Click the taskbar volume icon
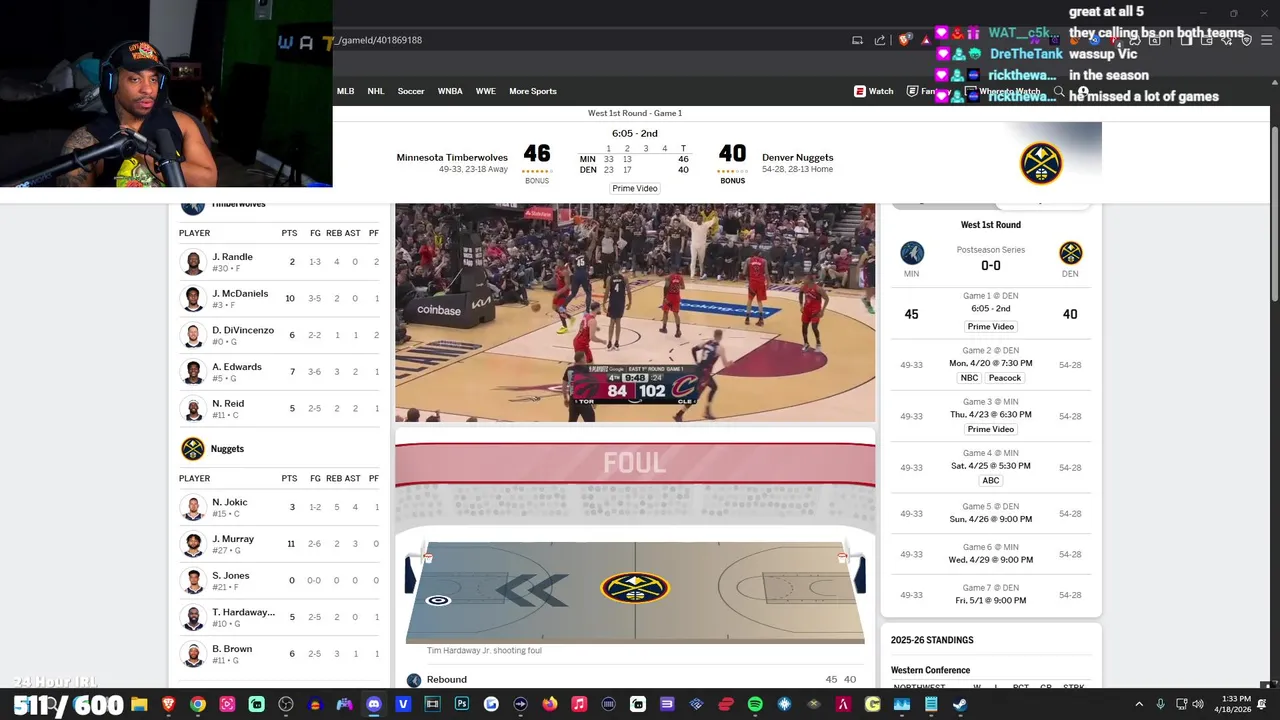 (1198, 704)
